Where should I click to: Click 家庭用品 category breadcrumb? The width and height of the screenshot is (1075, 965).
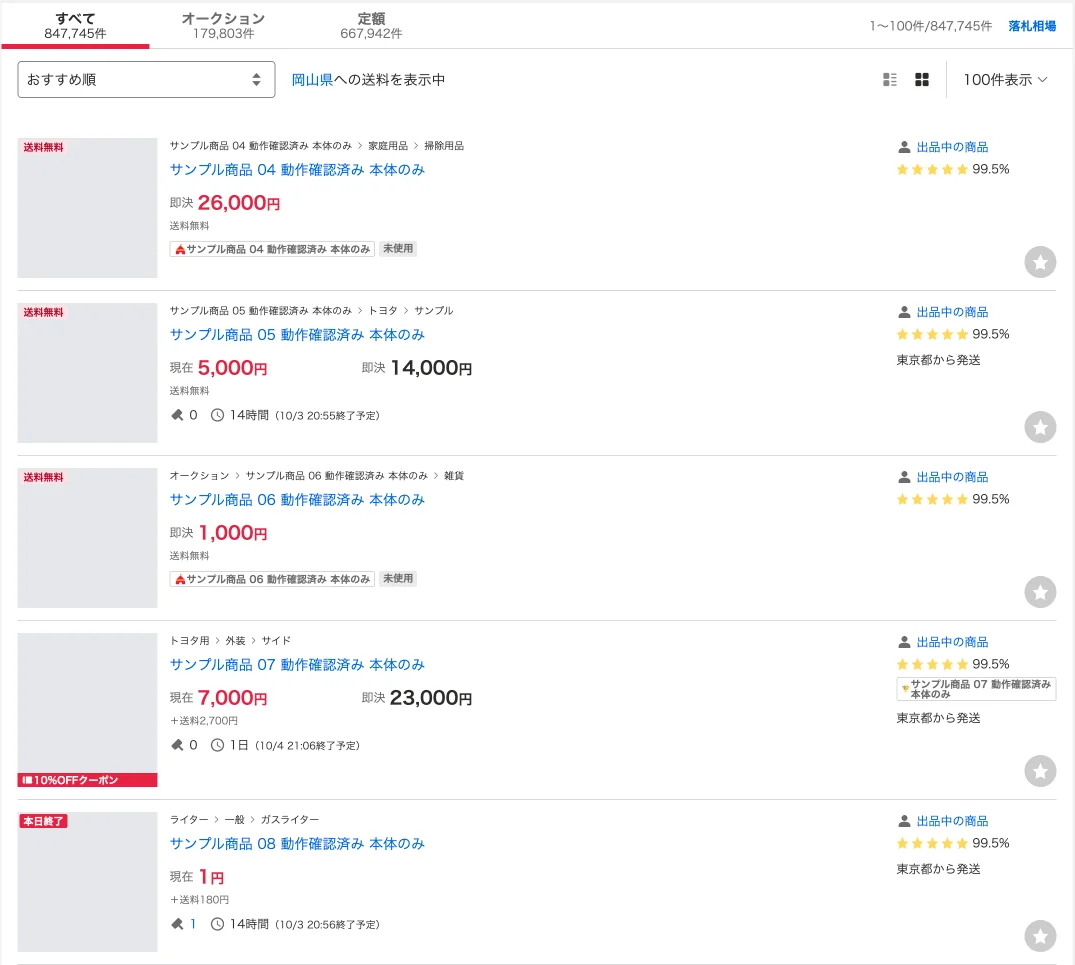point(388,146)
